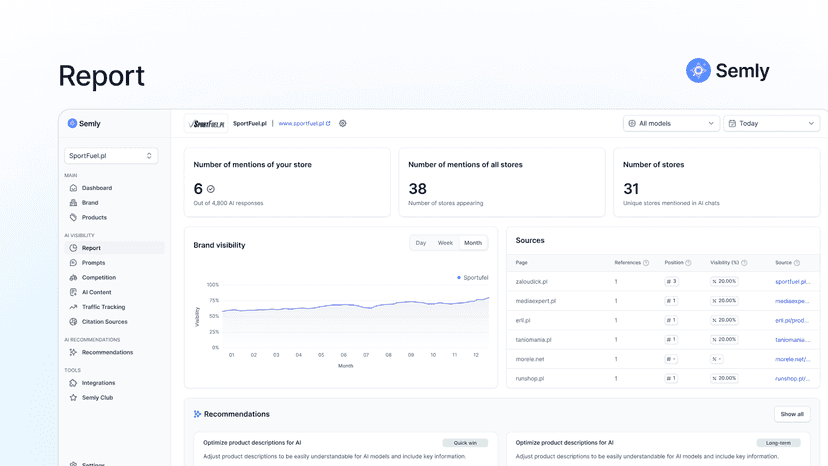Open the sportfuel.pl source link in zaloudick.pl row
This screenshot has width=828, height=466.
point(792,282)
